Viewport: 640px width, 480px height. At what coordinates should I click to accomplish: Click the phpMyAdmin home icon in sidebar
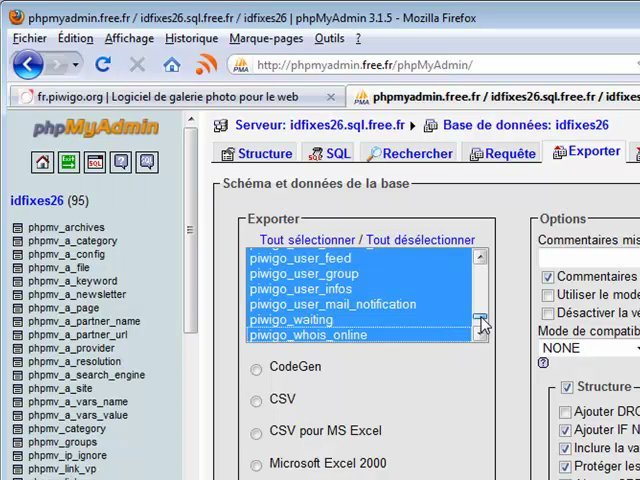(x=42, y=162)
